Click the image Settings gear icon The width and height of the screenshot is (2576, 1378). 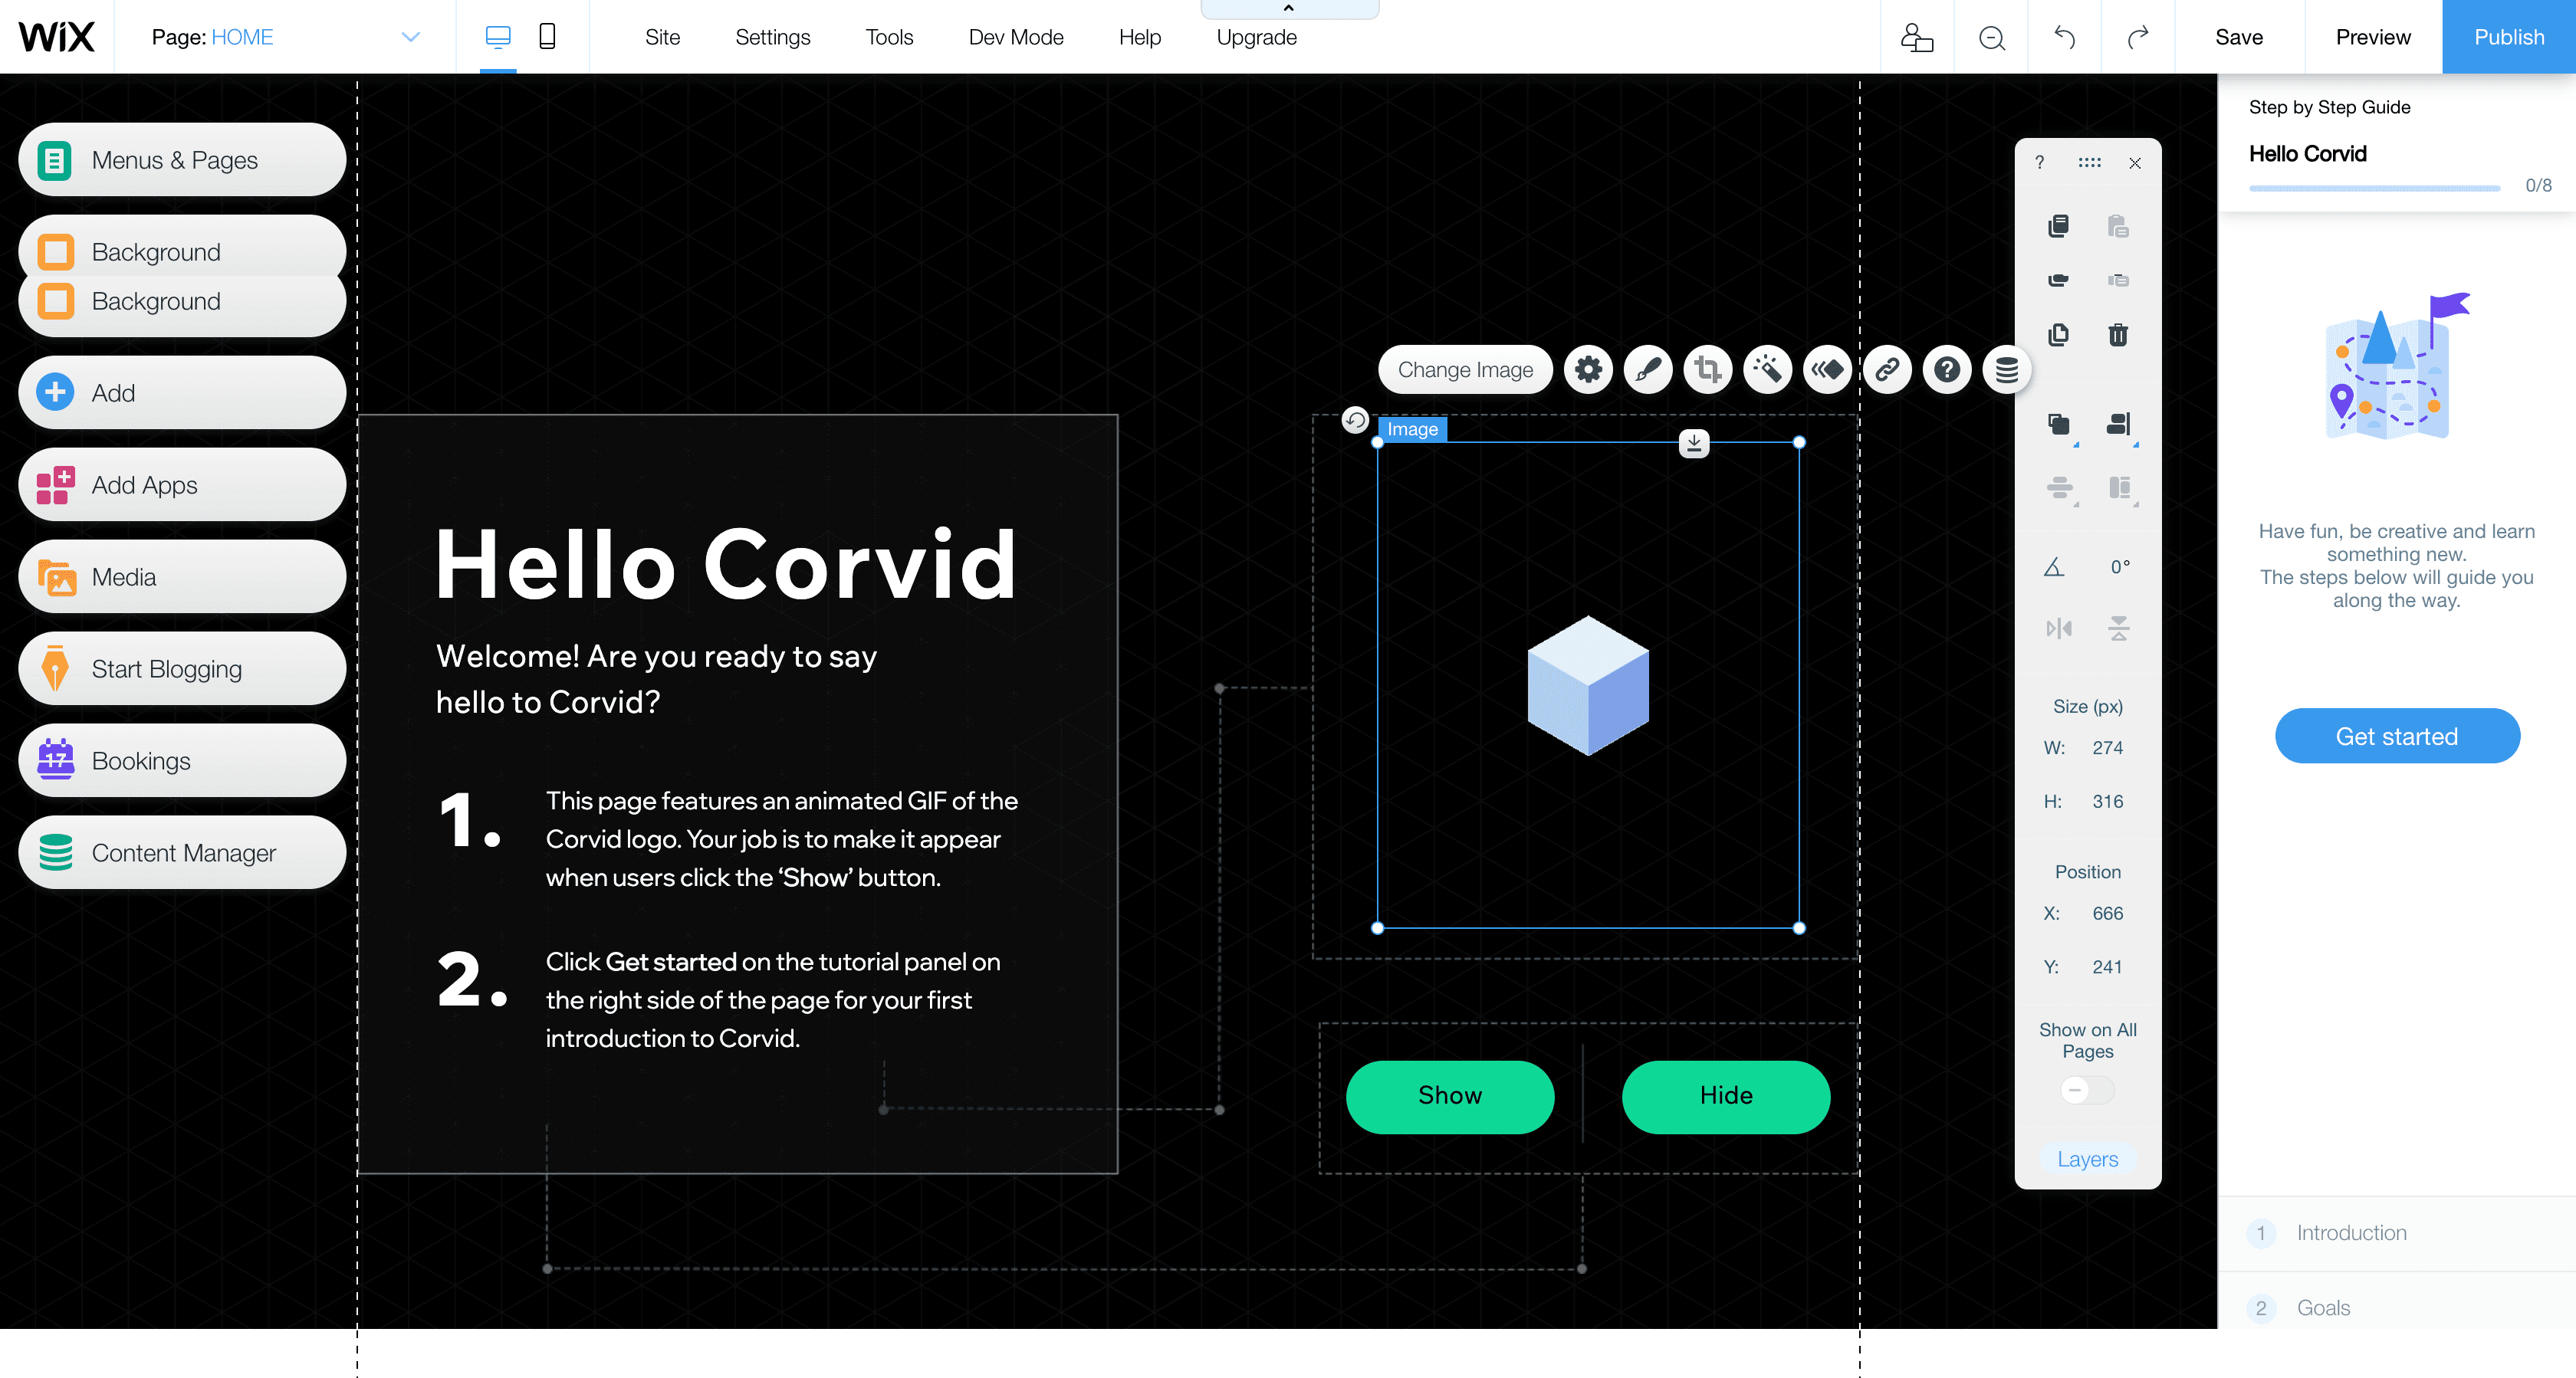tap(1588, 370)
